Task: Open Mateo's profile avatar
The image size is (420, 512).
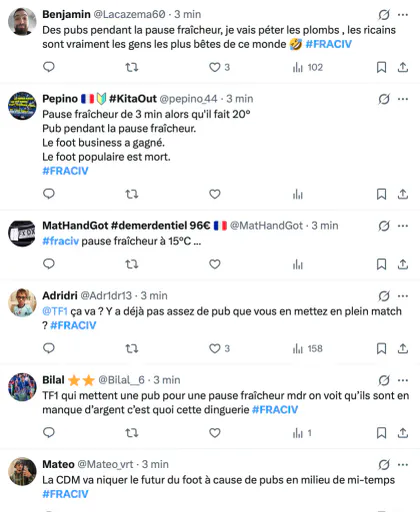Action: click(x=22, y=471)
